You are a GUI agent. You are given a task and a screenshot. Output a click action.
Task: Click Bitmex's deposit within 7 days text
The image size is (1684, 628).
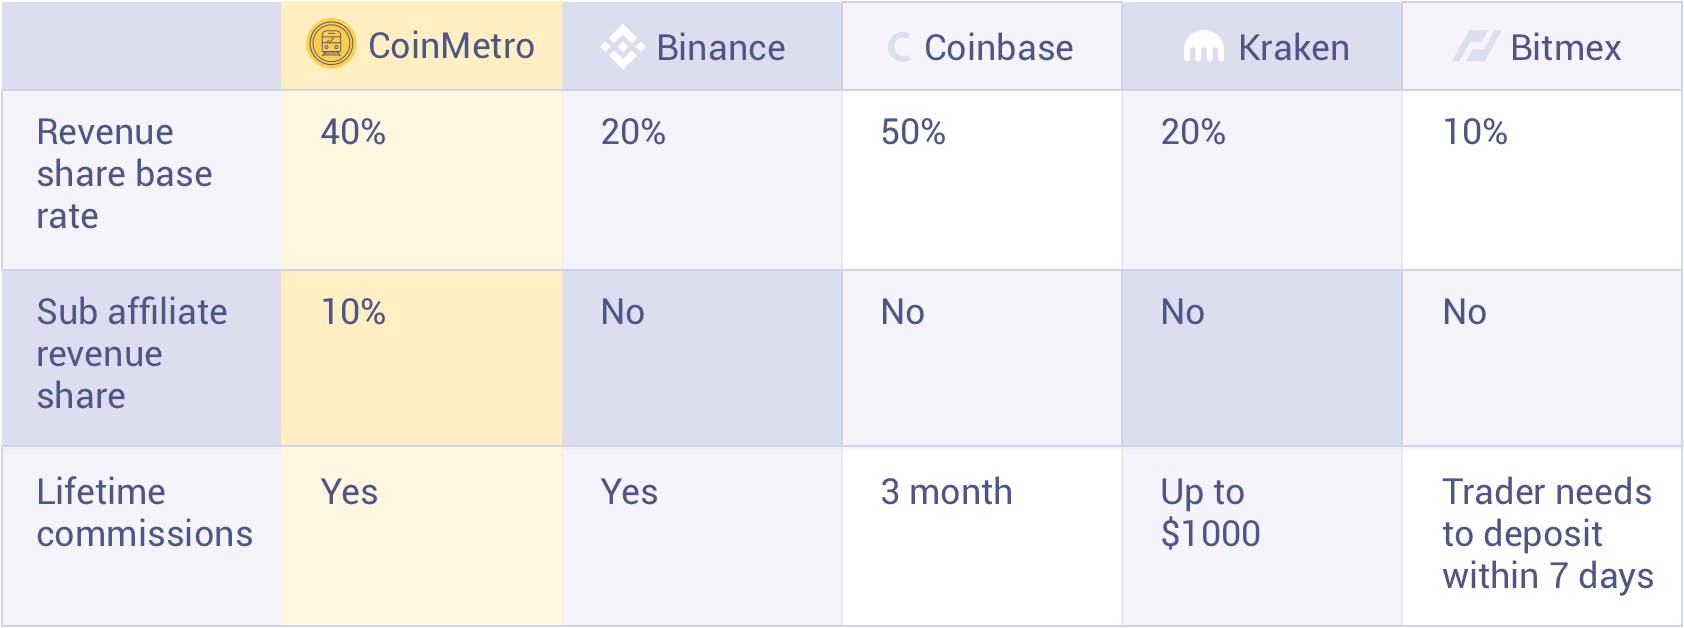pos(1547,534)
